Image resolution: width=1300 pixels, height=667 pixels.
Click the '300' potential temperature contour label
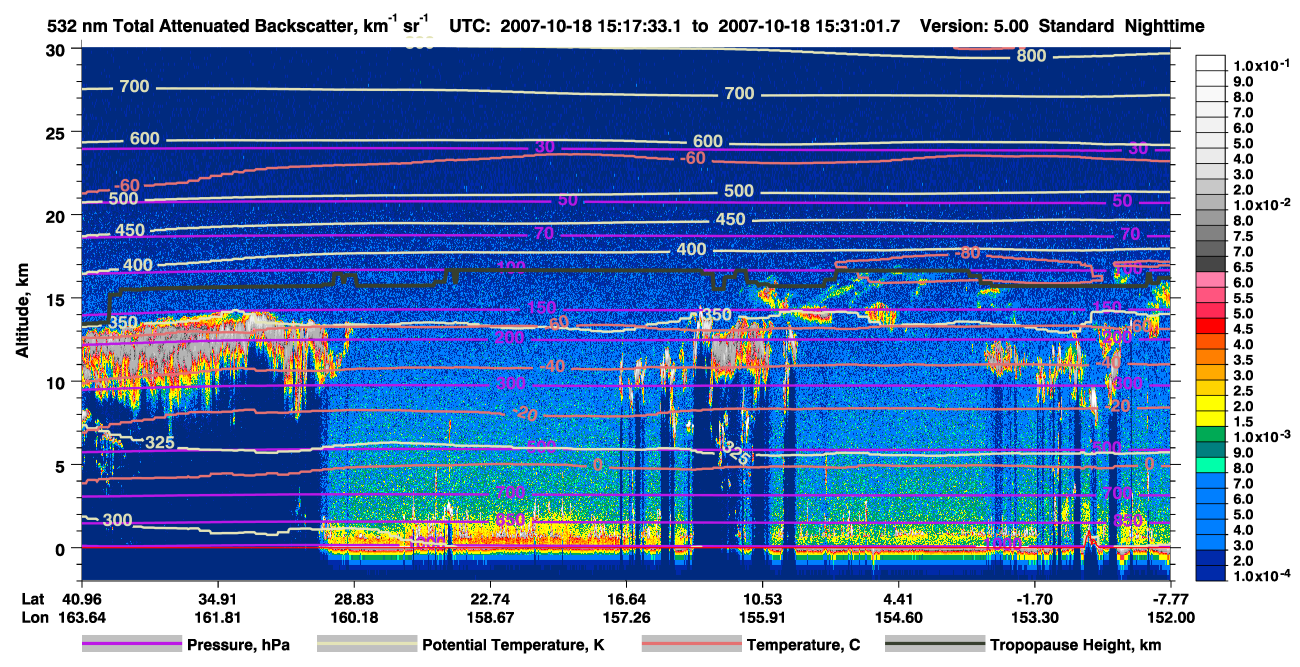pyautogui.click(x=118, y=520)
